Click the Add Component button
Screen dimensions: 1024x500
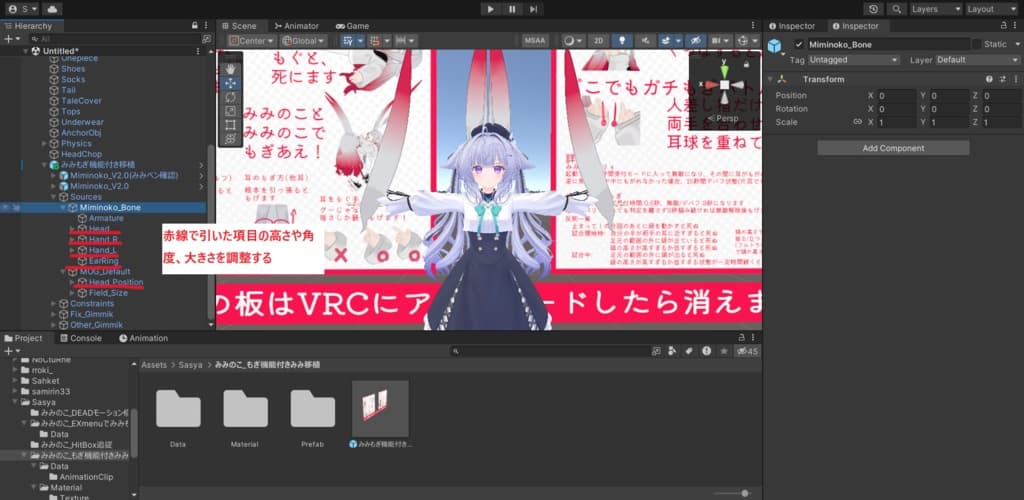point(893,148)
